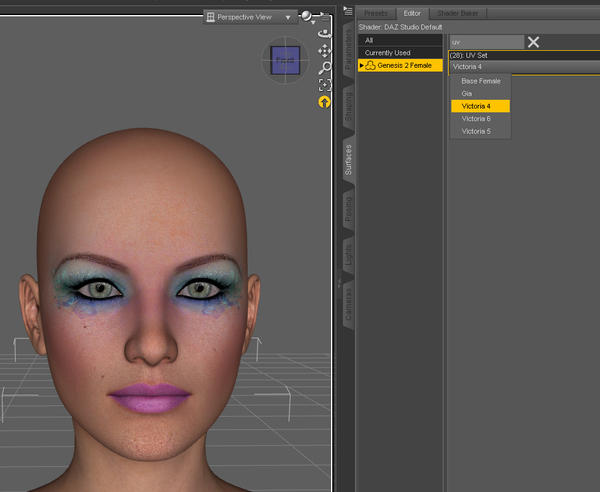Viewport: 600px width, 492px height.
Task: Click the yellow reset view arrow icon
Action: tap(324, 102)
